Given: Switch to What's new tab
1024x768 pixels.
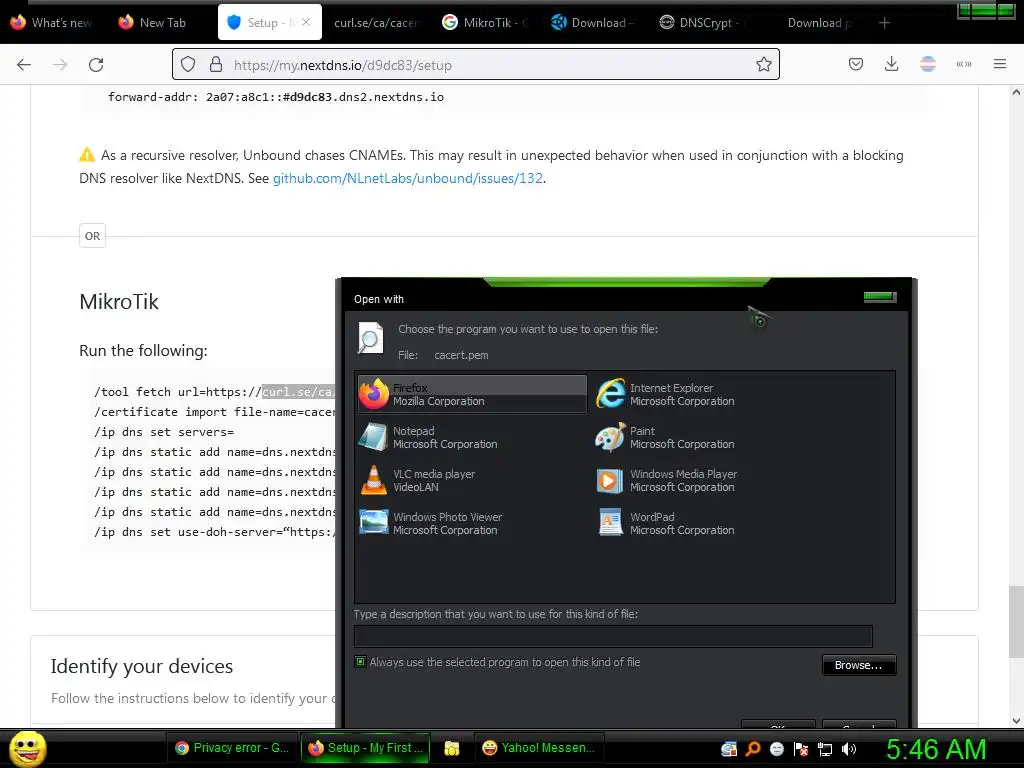Looking at the screenshot, I should tap(52, 23).
